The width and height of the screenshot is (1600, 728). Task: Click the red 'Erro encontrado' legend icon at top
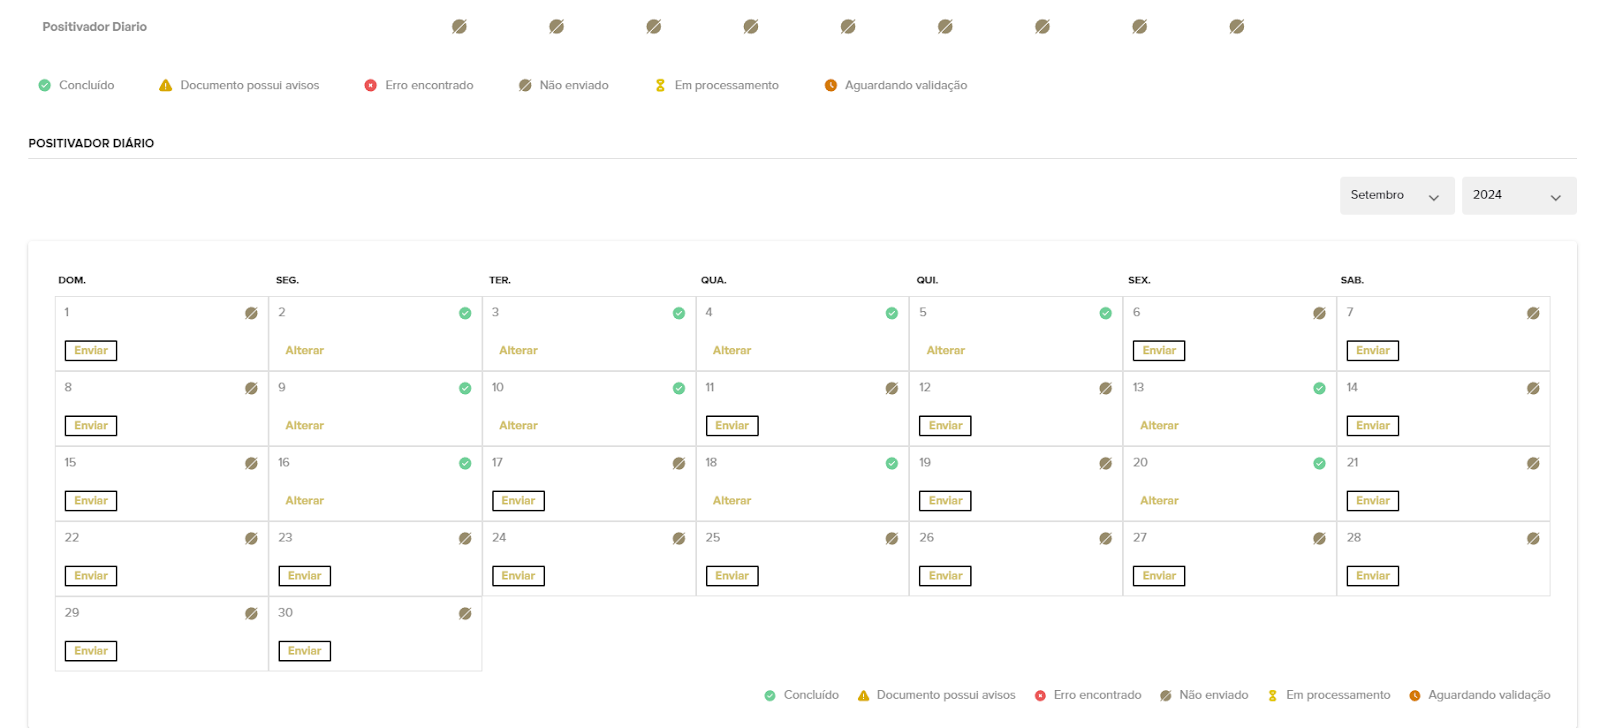point(370,86)
